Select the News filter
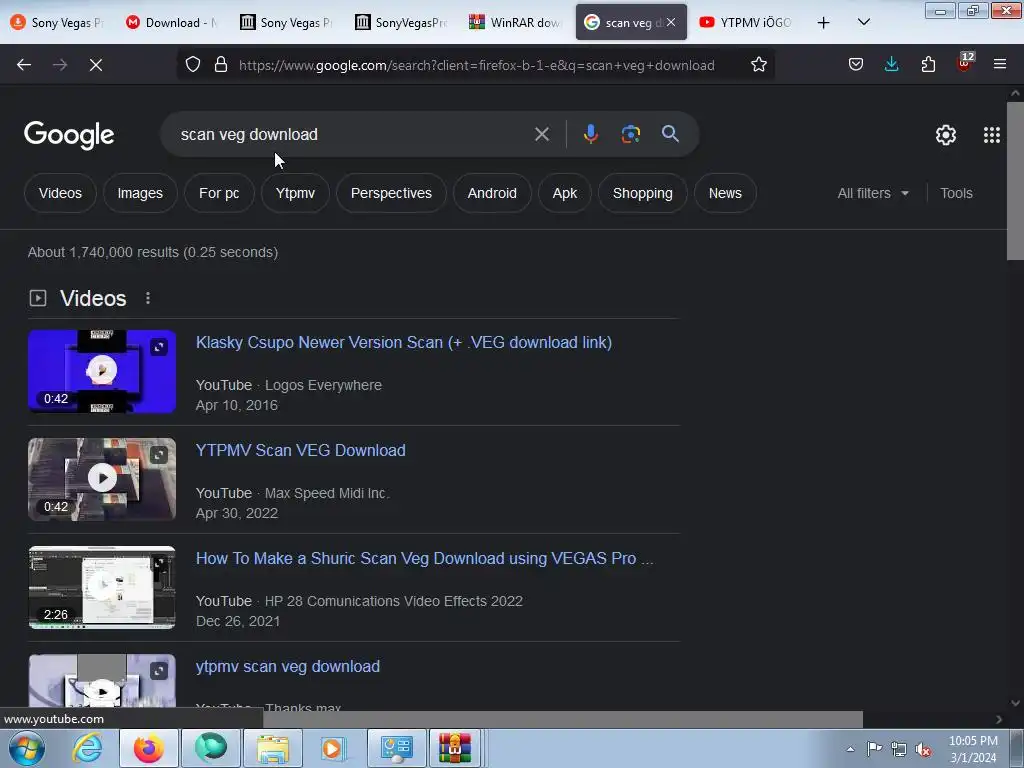This screenshot has width=1024, height=768. pyautogui.click(x=725, y=193)
